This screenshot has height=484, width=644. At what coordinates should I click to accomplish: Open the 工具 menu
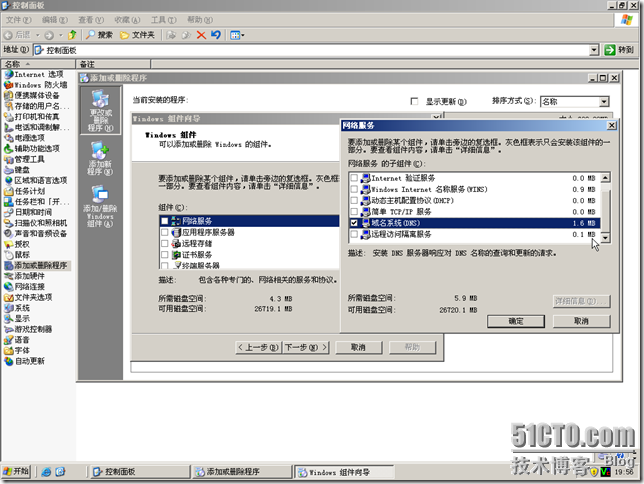(x=163, y=20)
